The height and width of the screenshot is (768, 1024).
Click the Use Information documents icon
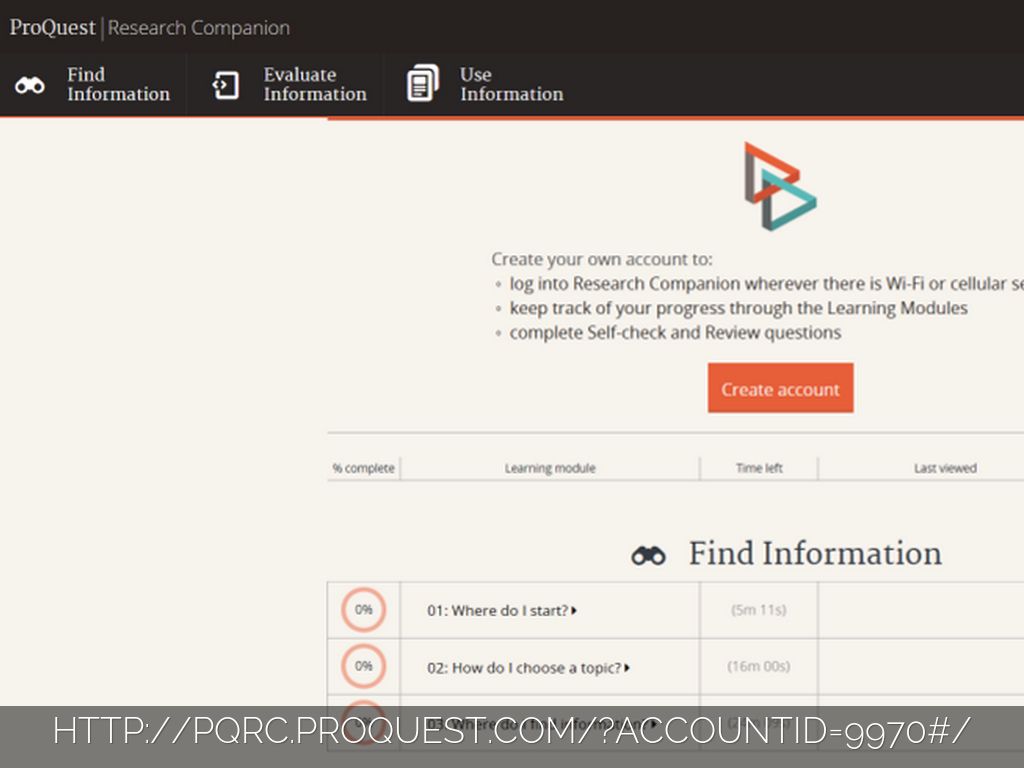(422, 84)
